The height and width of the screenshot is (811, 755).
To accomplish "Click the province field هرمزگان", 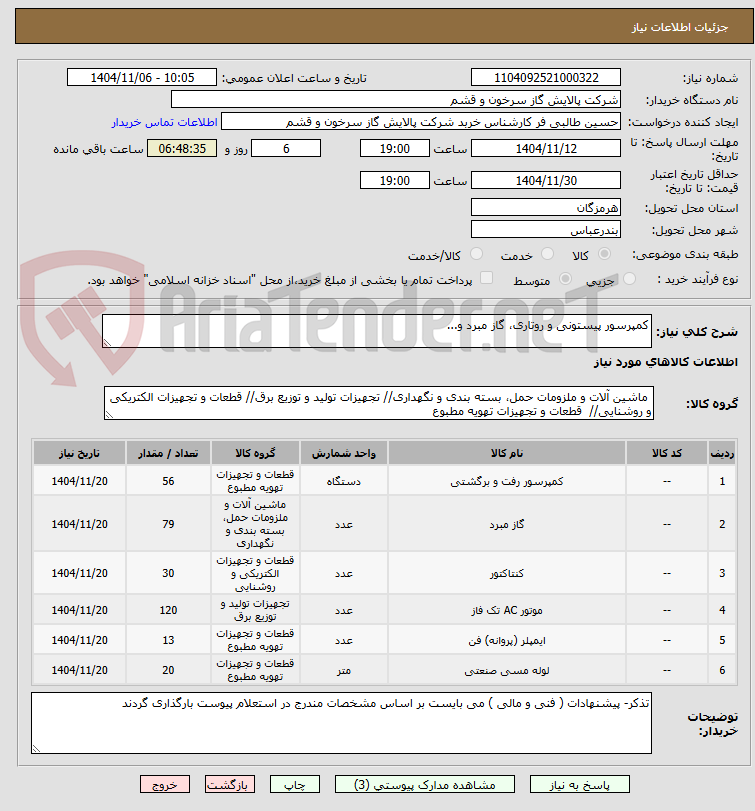I will (546, 208).
